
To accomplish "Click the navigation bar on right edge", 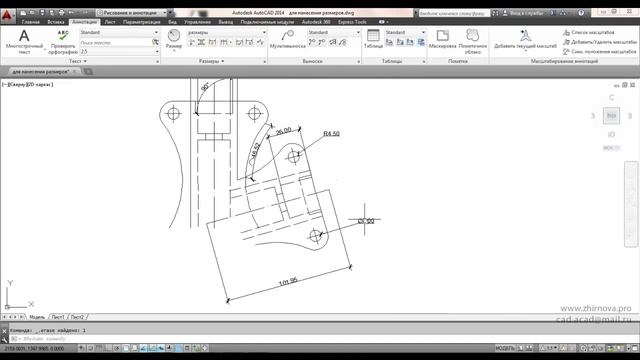I will coord(631,204).
